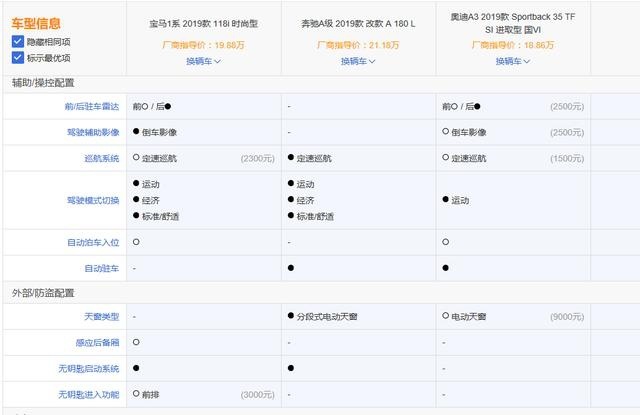
Task: Click Mercedes' 分段式电动天窗 entry
Action: (322, 316)
